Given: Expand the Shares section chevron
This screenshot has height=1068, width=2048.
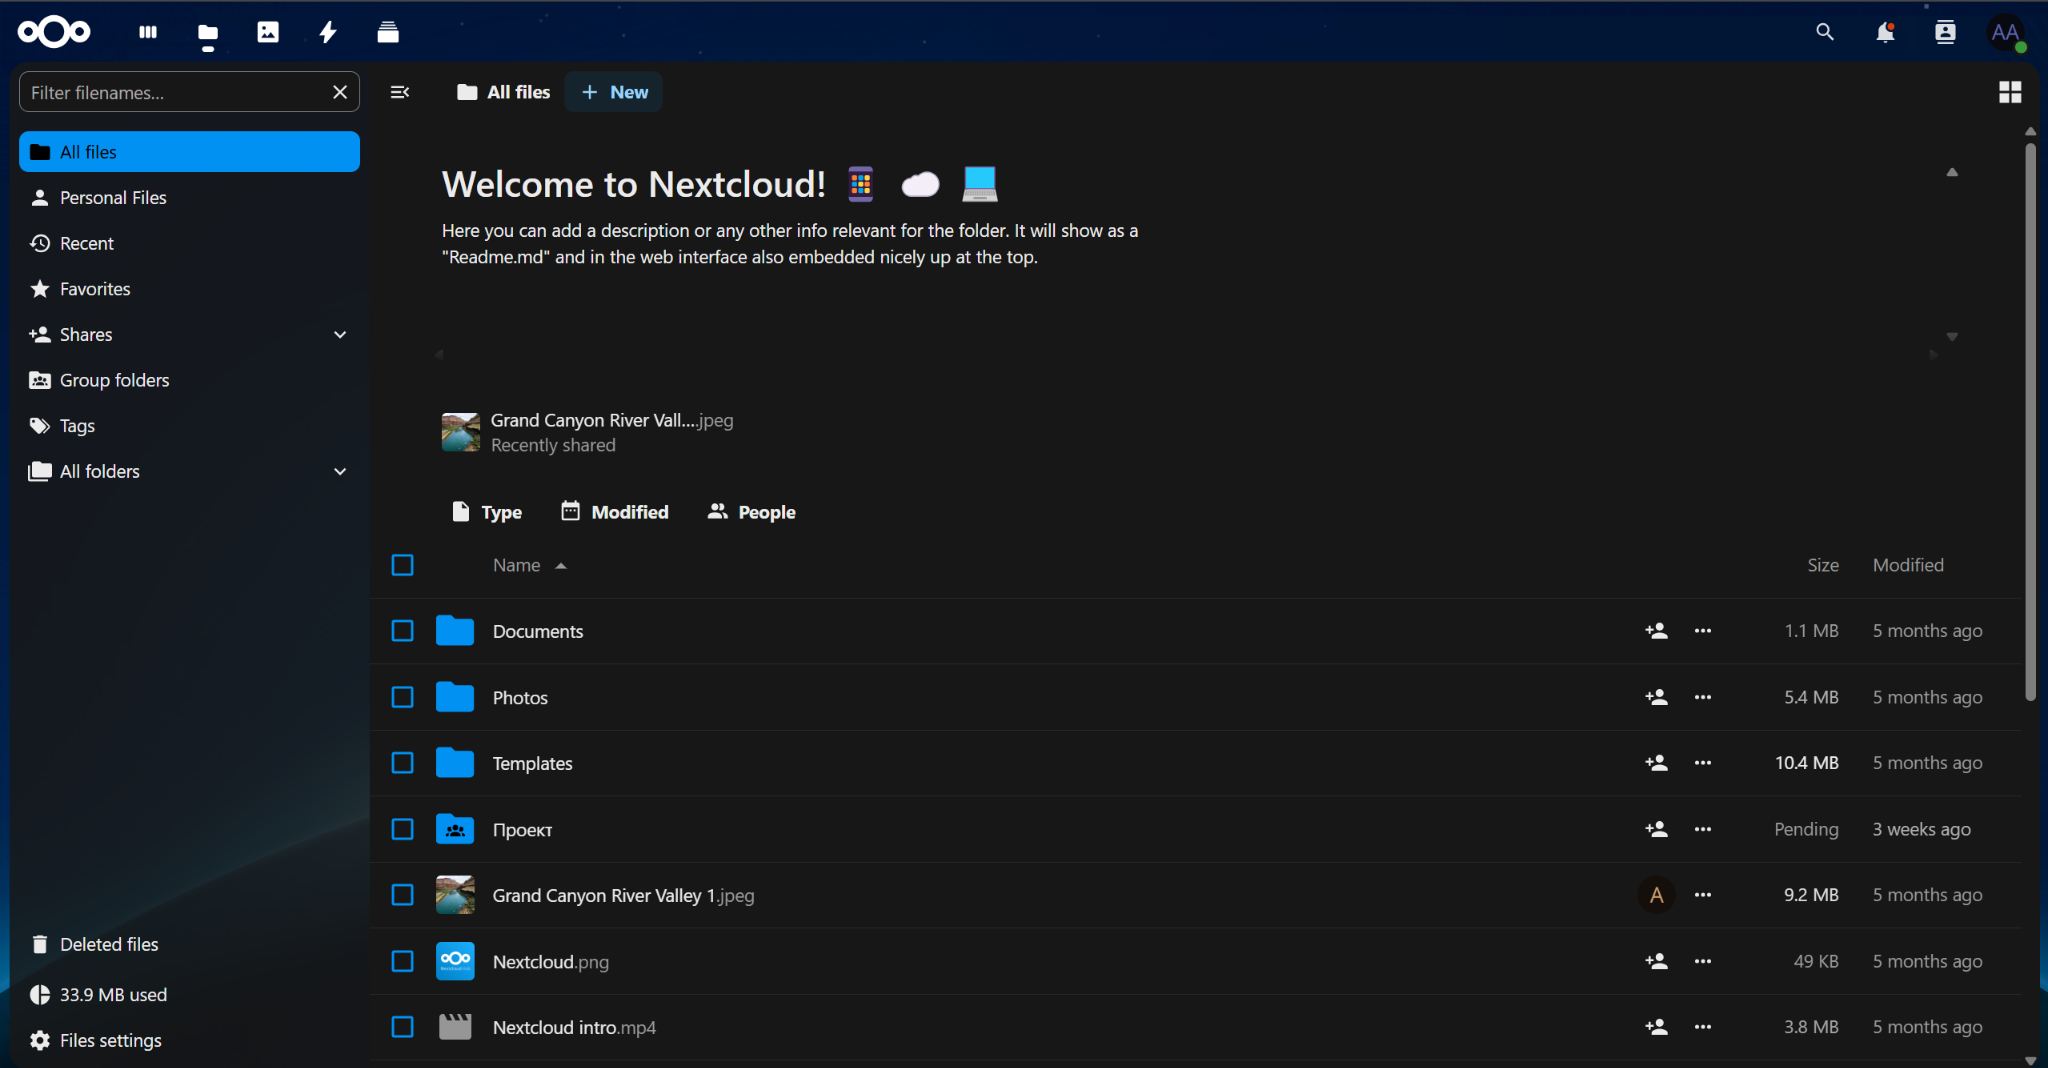Looking at the screenshot, I should [340, 335].
